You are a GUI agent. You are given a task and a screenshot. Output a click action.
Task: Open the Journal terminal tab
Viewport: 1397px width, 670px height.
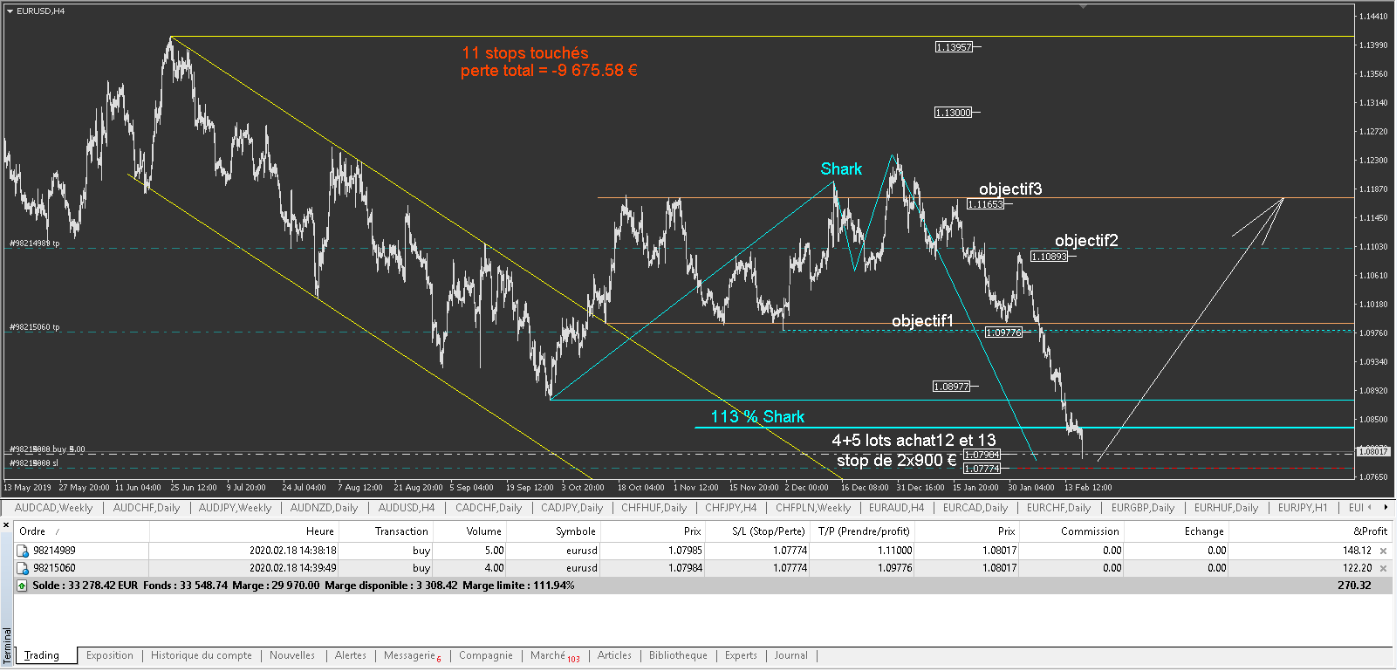pyautogui.click(x=790, y=655)
